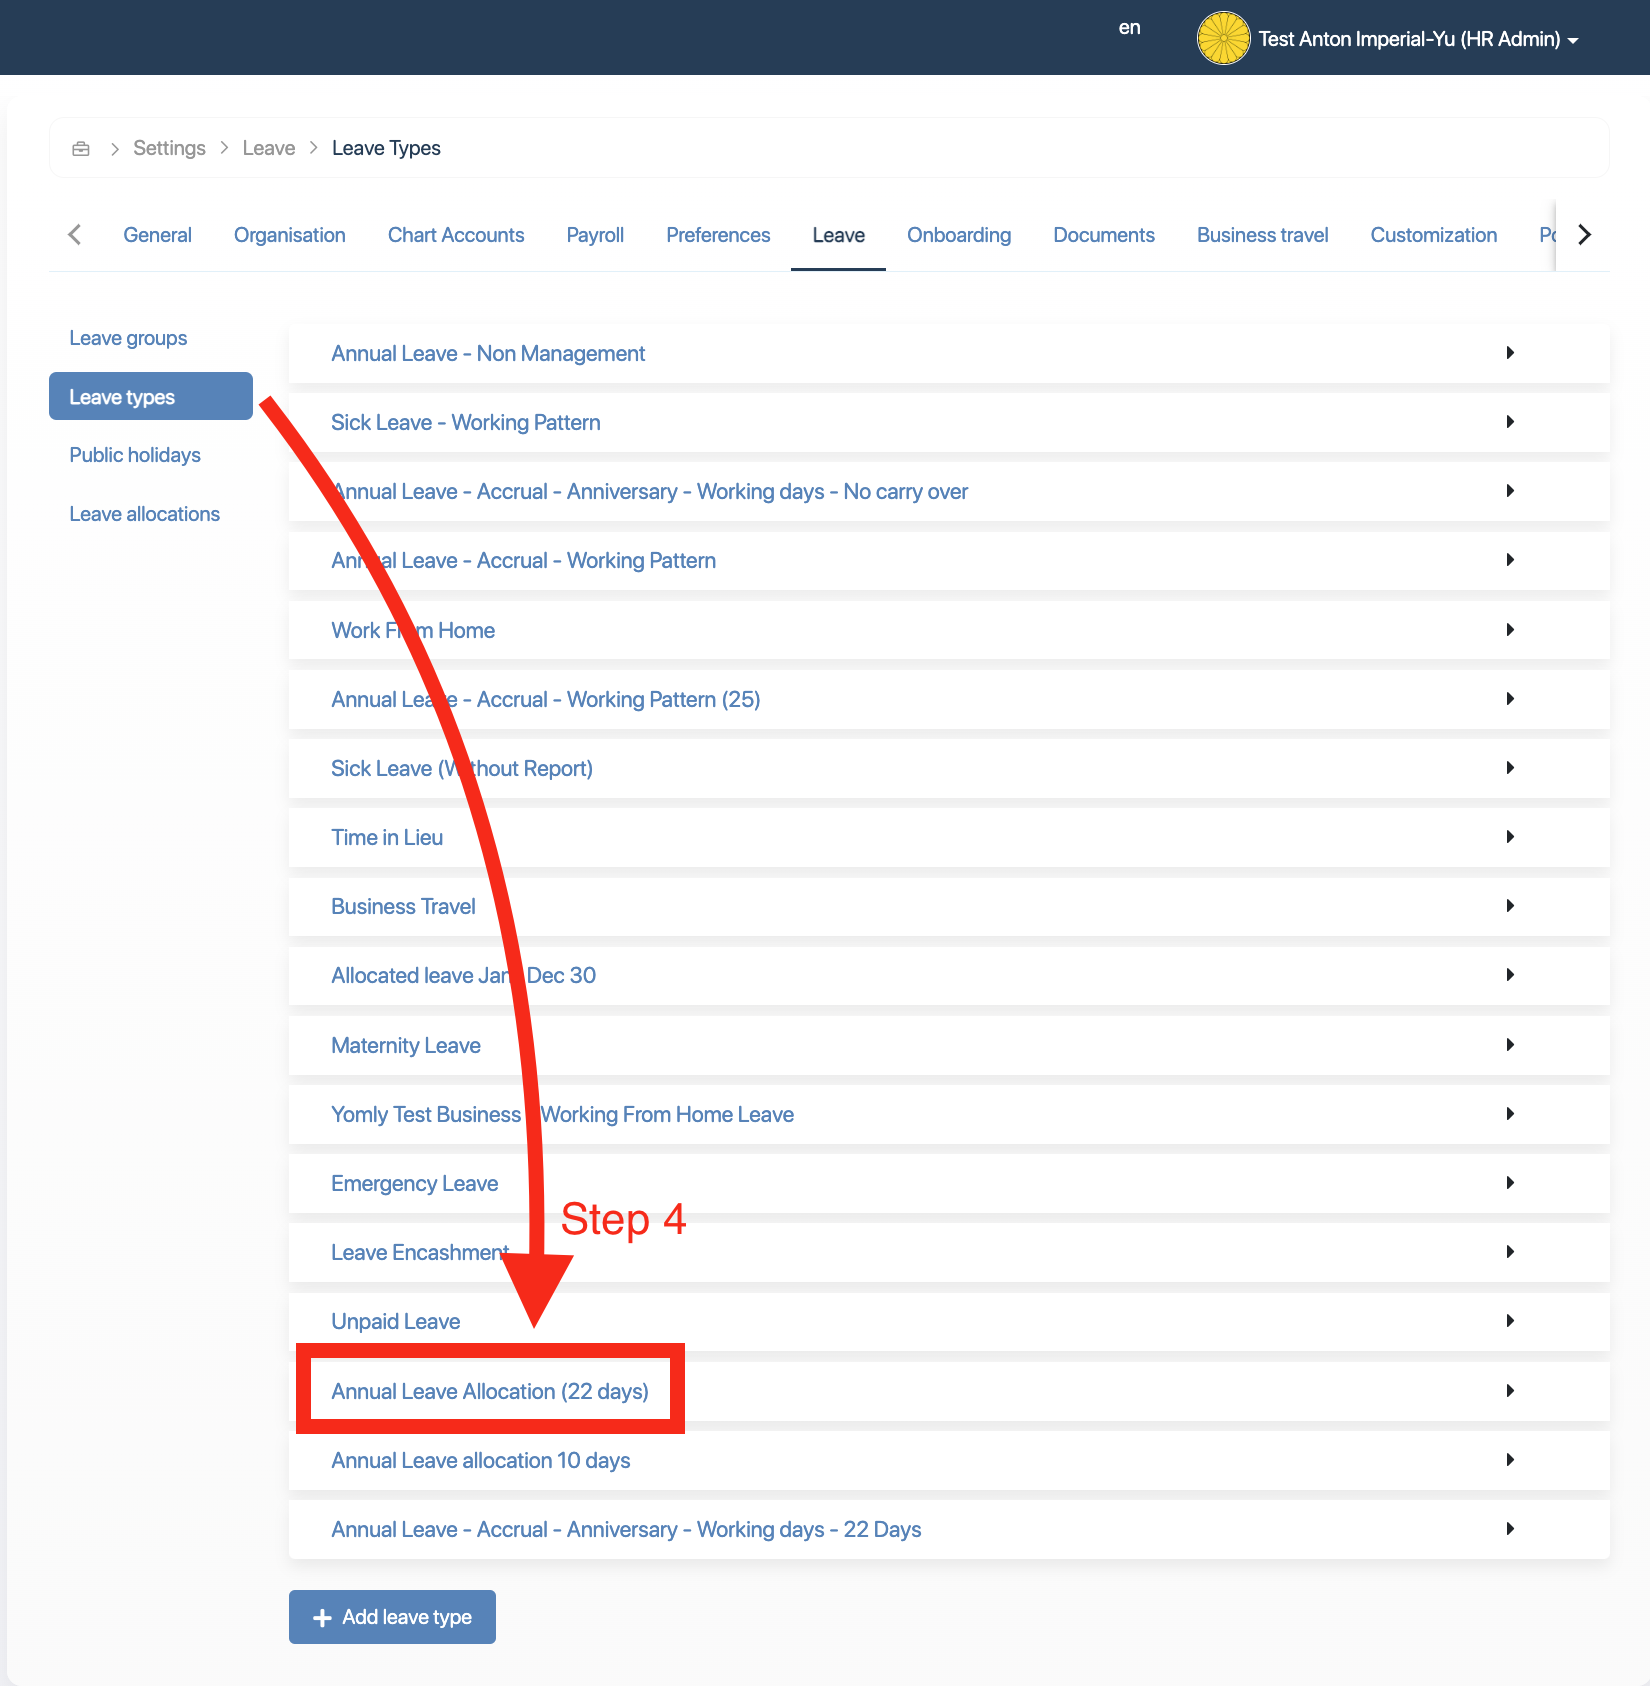Switch language via 'en' selector
This screenshot has height=1686, width=1650.
coord(1129,28)
